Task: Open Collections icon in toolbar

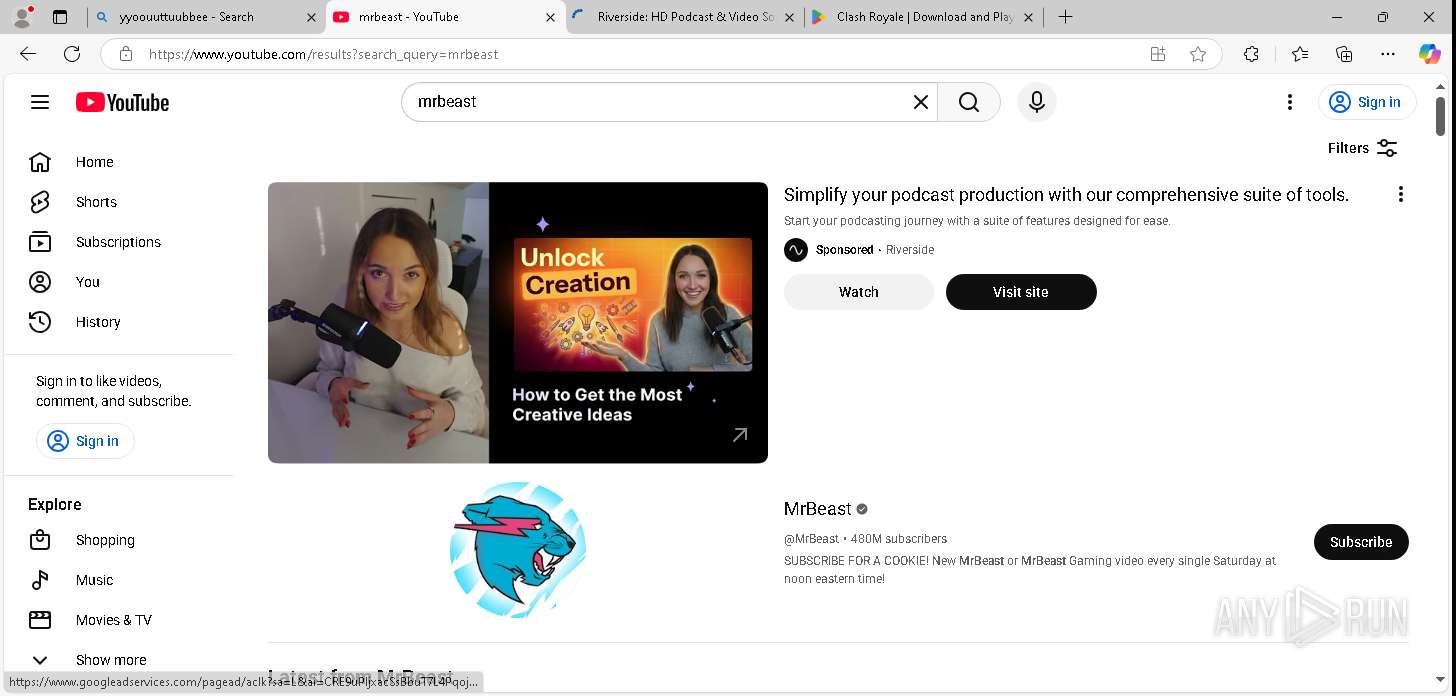Action: 1344,54
